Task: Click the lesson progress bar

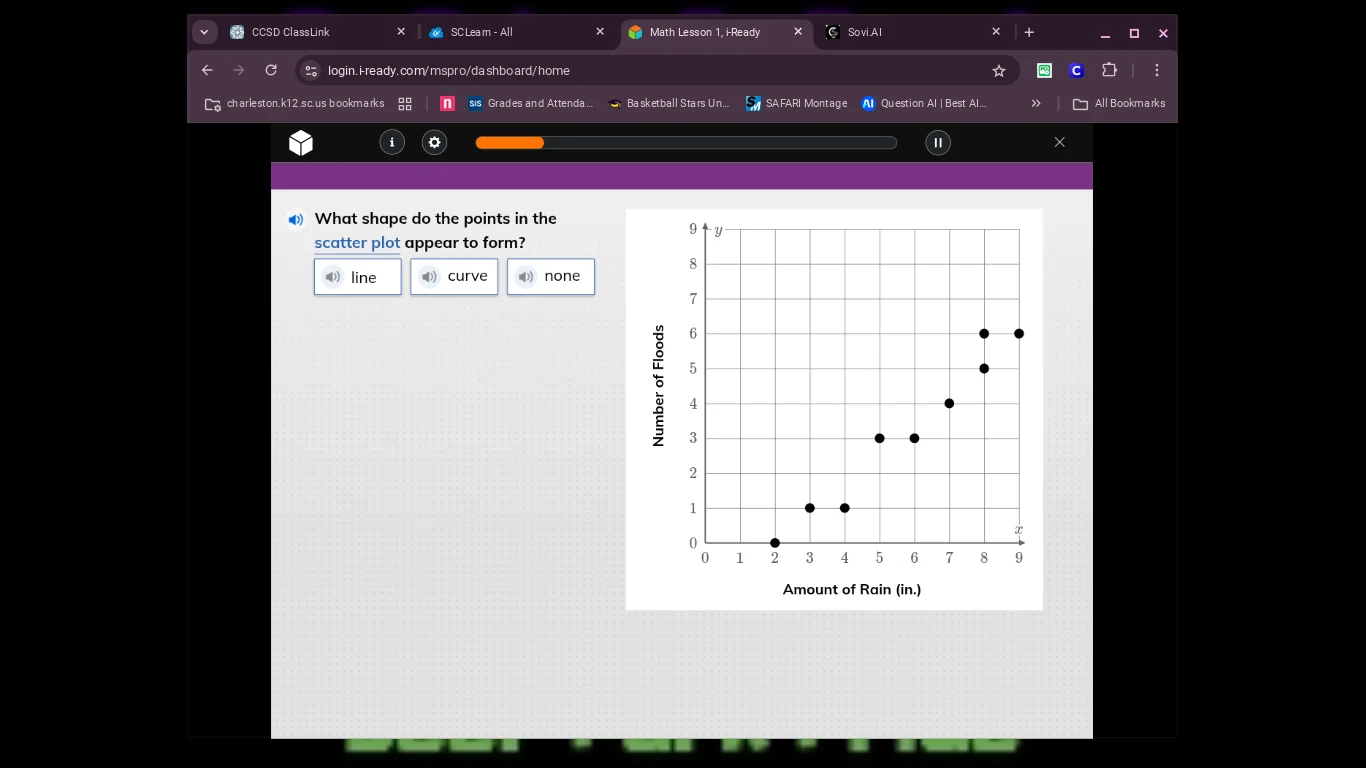Action: click(x=686, y=142)
